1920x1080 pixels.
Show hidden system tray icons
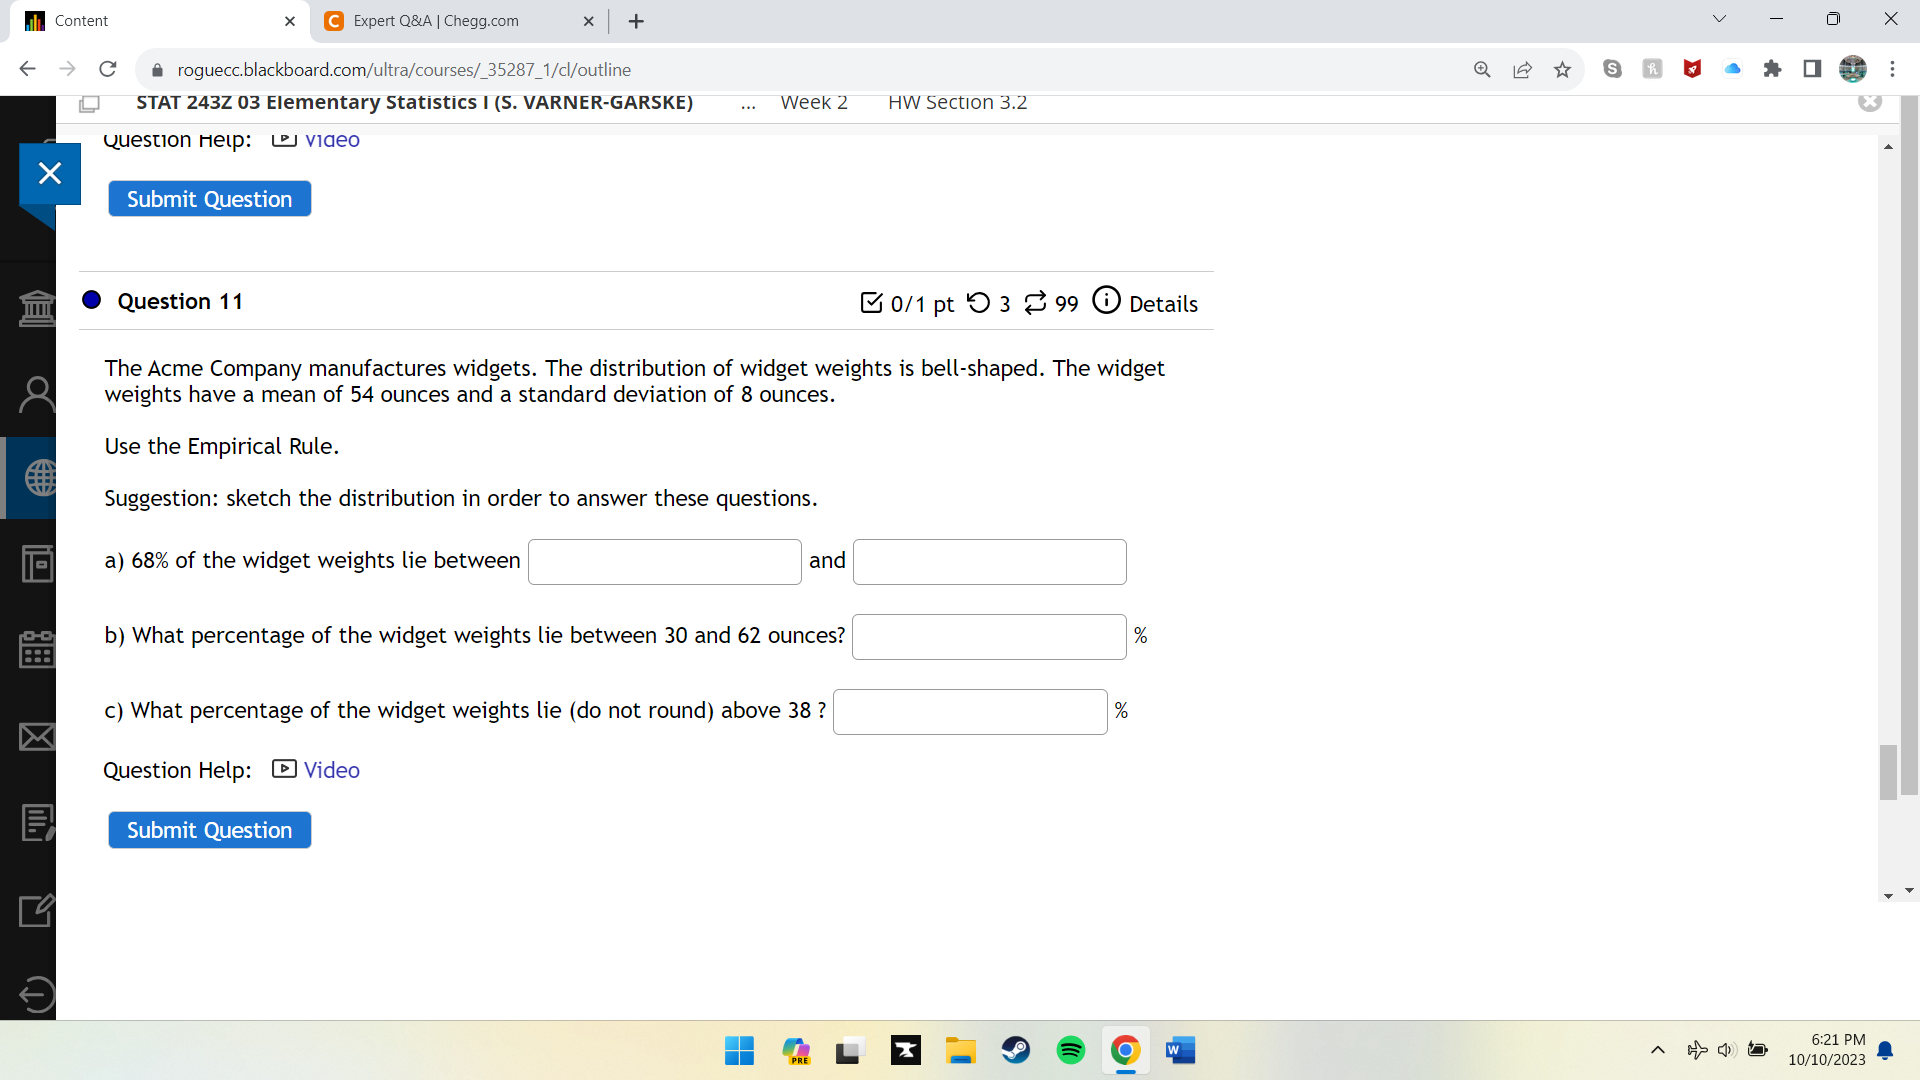[1657, 1050]
